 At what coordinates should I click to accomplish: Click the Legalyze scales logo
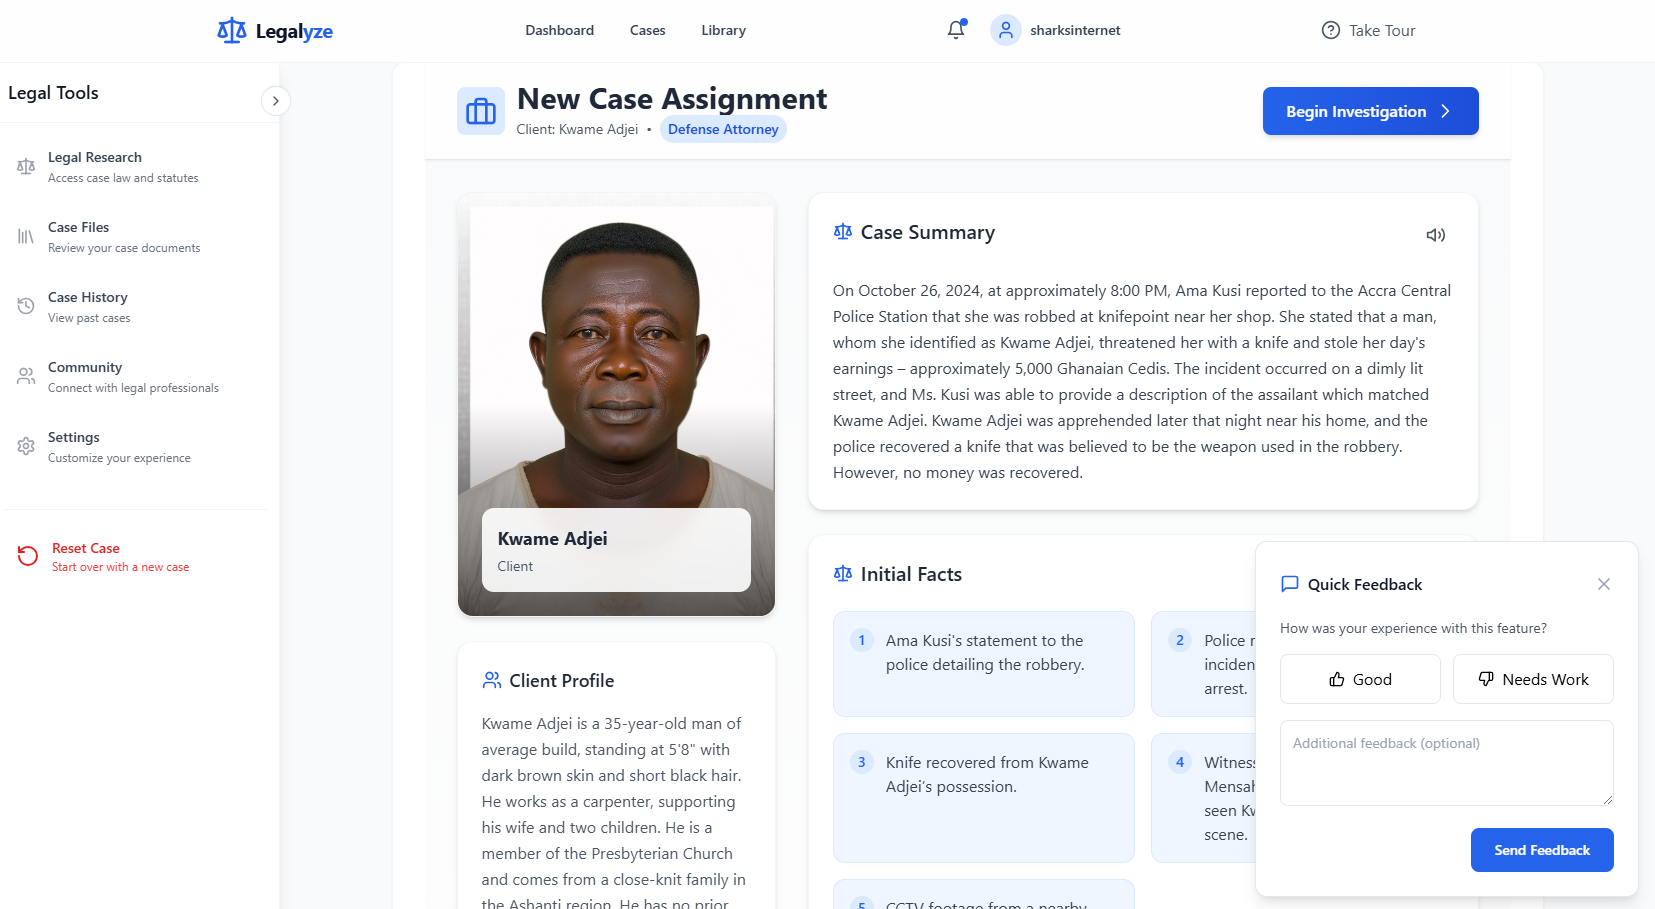[232, 31]
